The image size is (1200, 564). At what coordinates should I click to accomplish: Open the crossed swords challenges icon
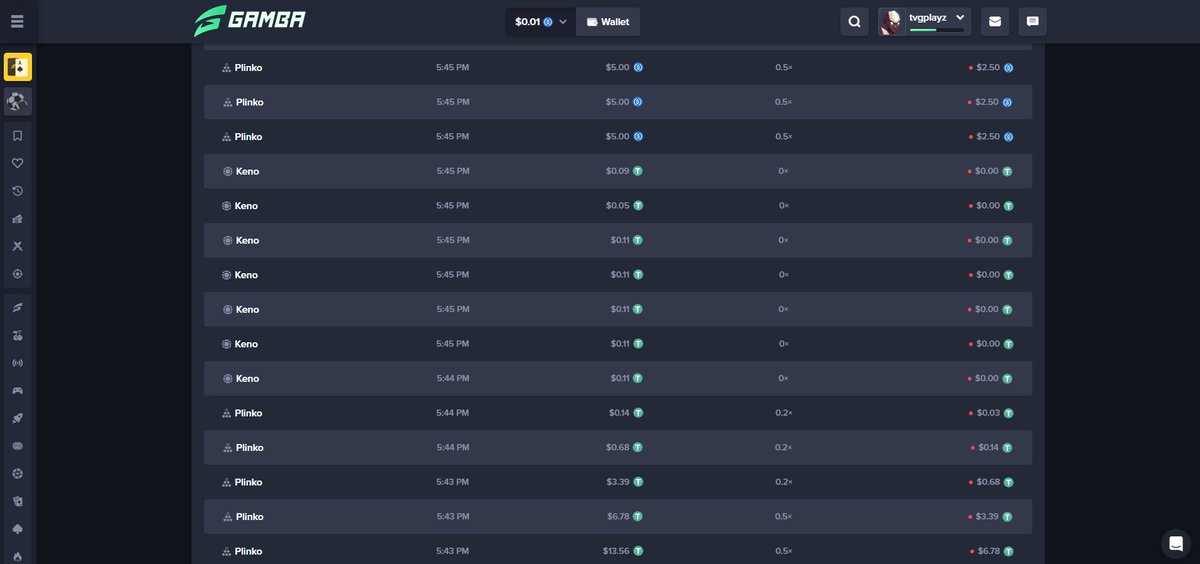click(18, 246)
